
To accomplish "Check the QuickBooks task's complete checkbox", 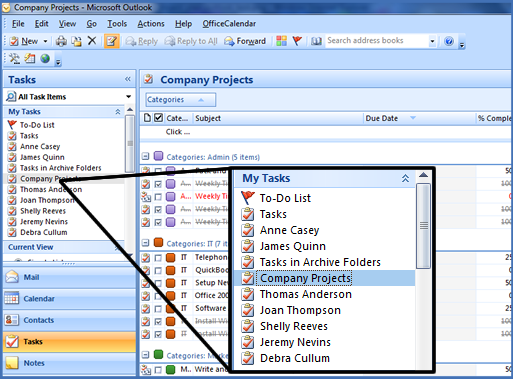I will click(x=158, y=270).
